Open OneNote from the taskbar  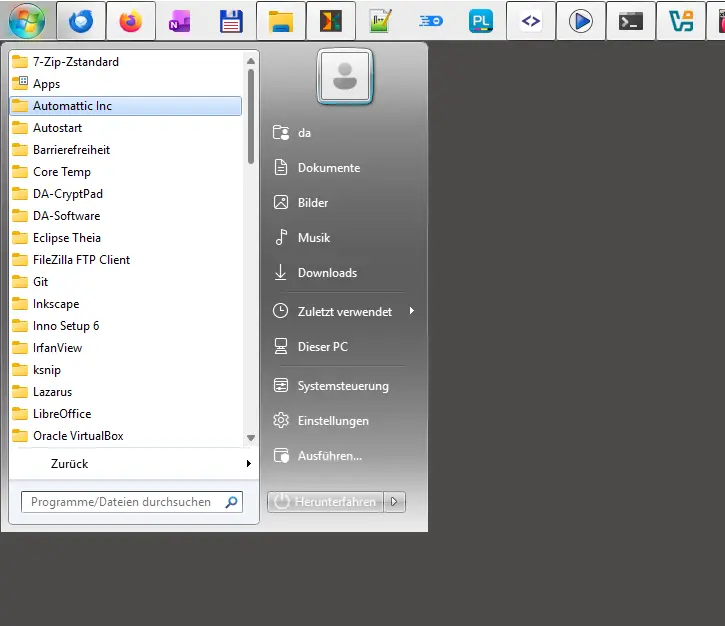[x=181, y=21]
